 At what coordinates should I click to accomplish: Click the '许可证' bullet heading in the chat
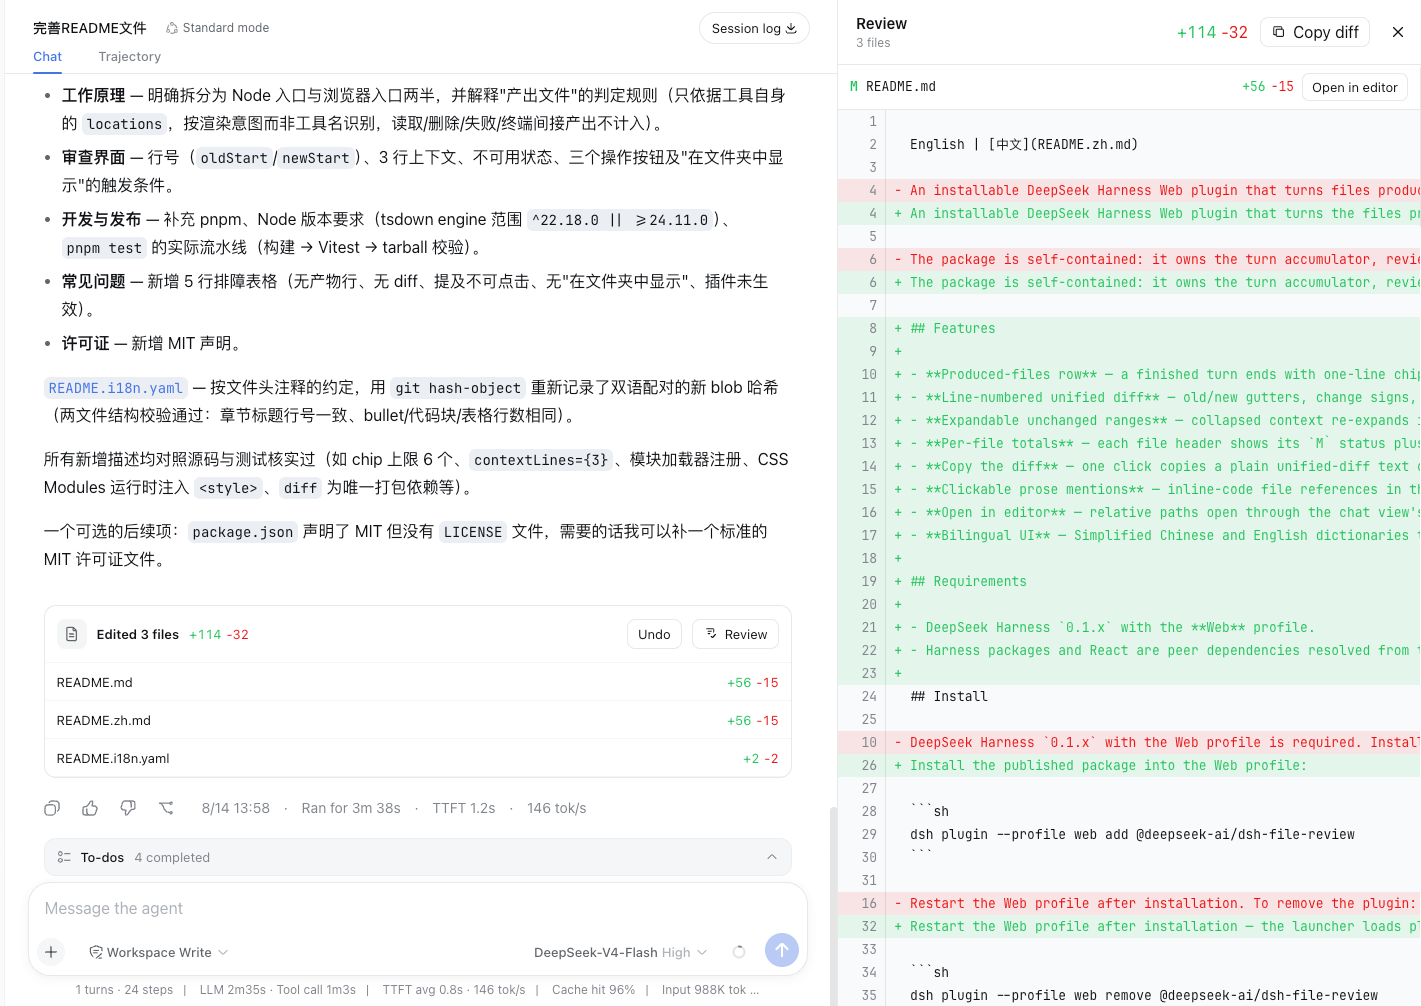[x=86, y=343]
